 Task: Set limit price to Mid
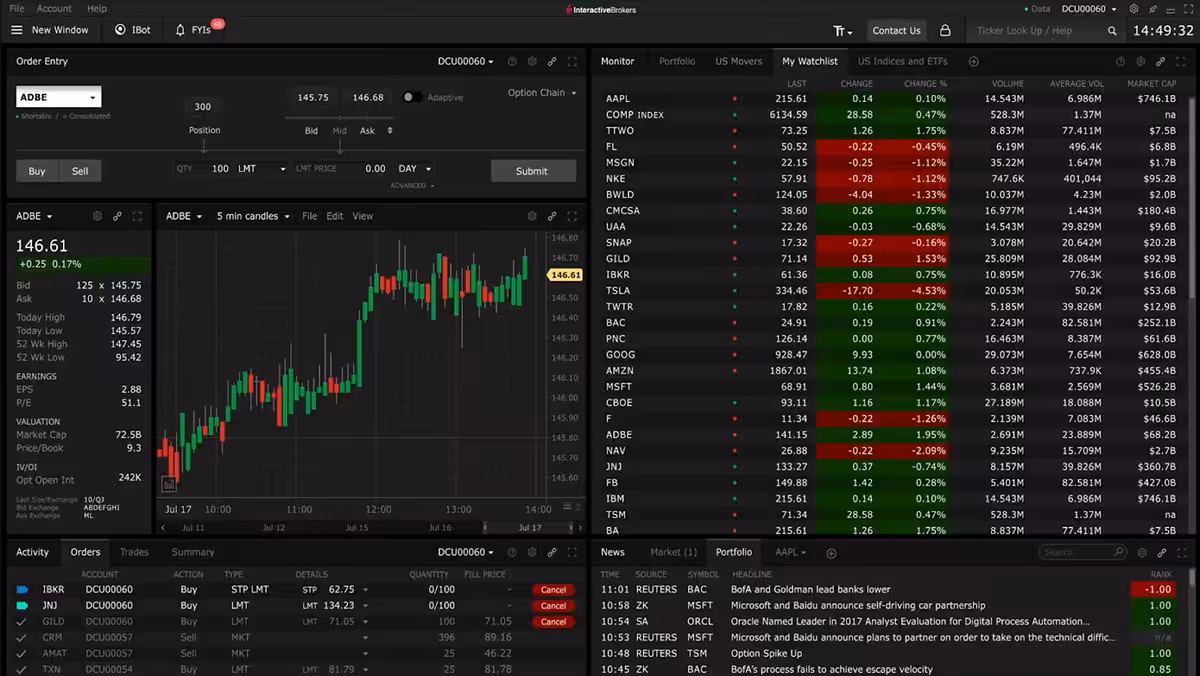click(340, 131)
